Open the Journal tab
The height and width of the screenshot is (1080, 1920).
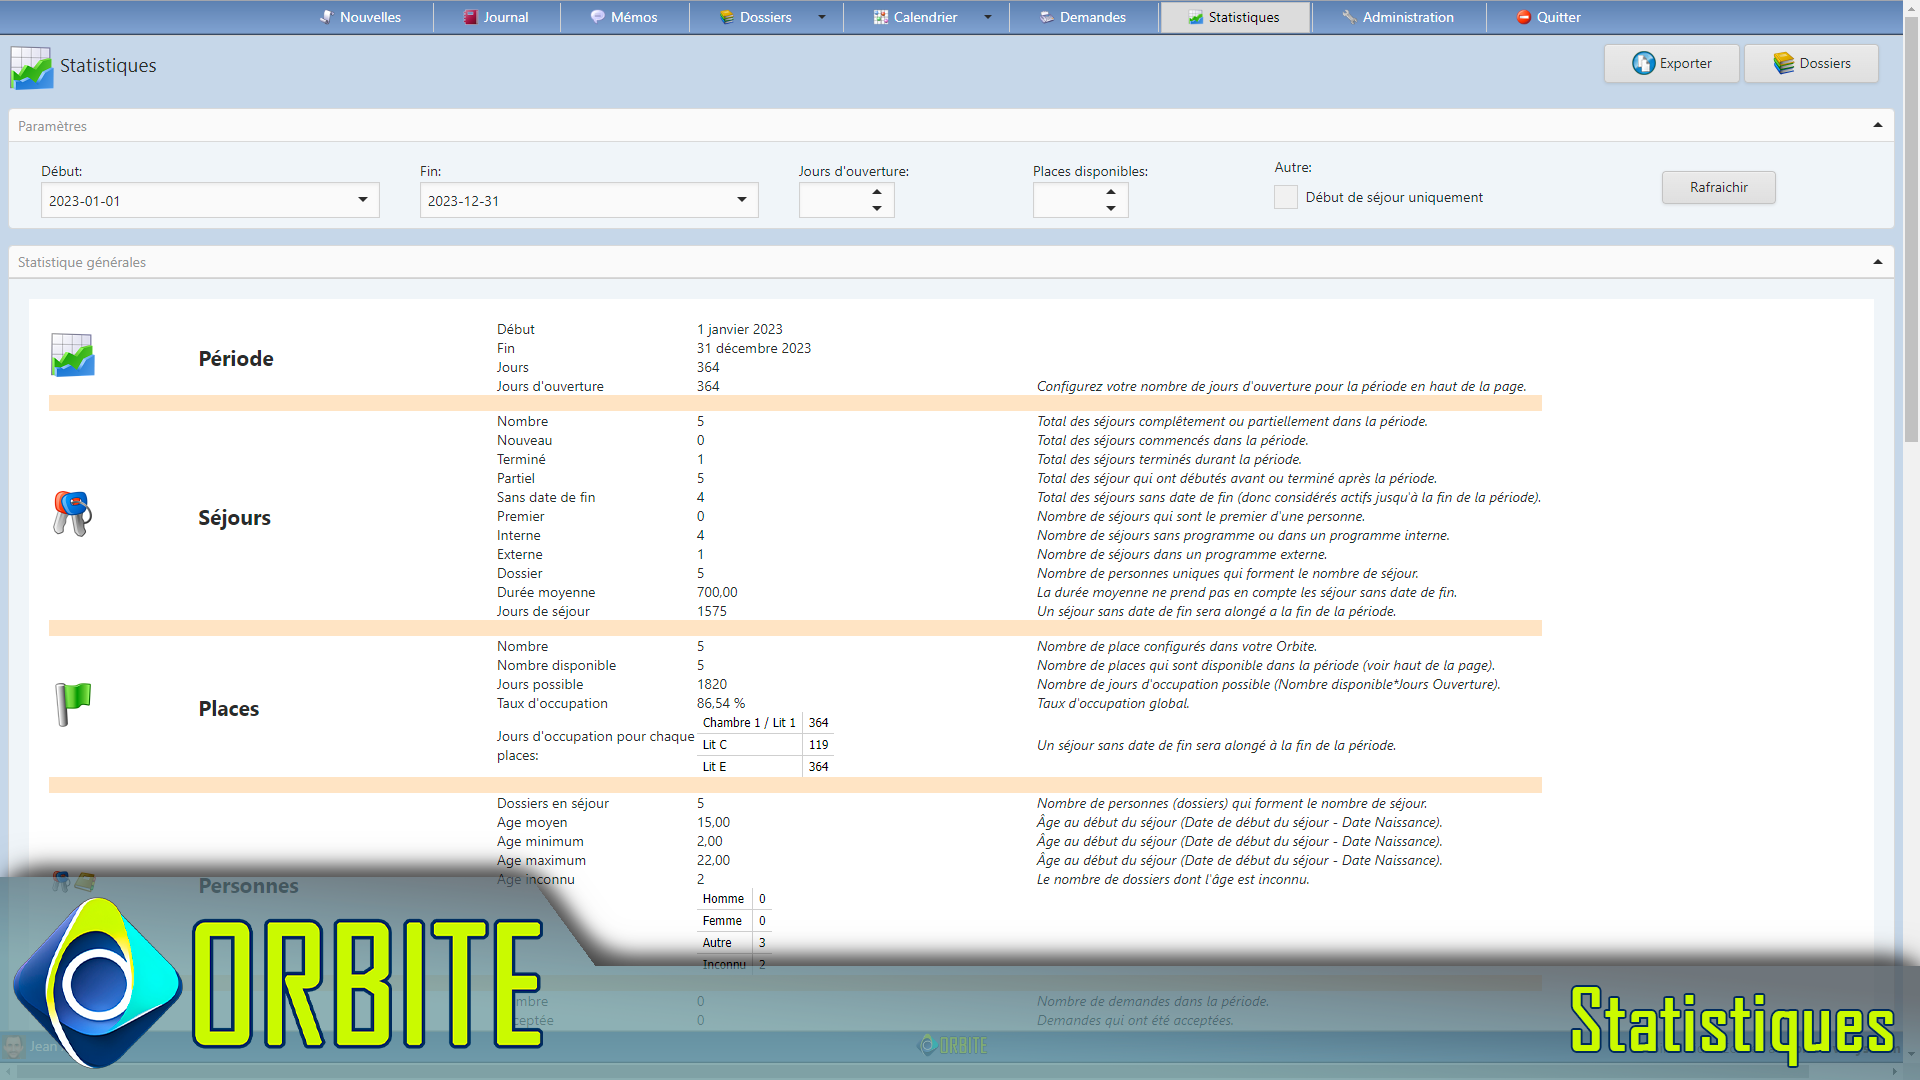point(496,17)
